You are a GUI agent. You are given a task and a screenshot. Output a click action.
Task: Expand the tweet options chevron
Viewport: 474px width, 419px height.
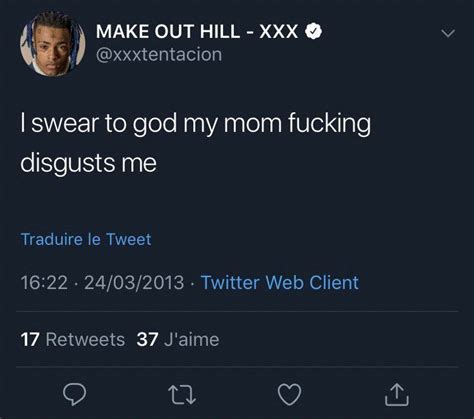click(448, 33)
